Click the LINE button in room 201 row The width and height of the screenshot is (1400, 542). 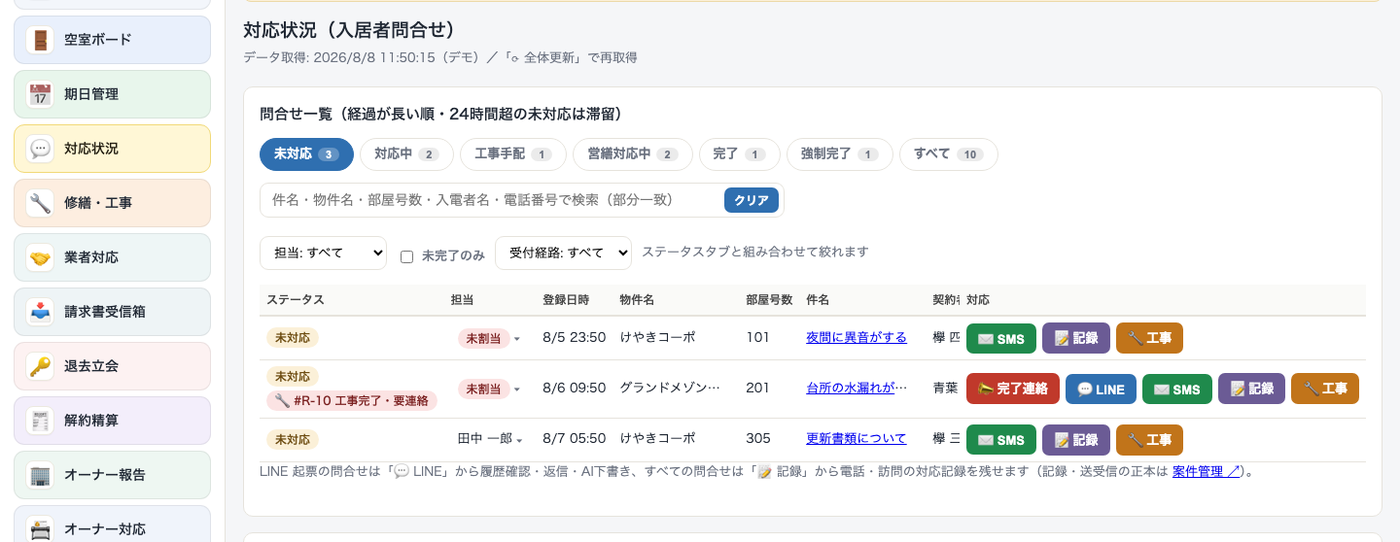point(1101,389)
